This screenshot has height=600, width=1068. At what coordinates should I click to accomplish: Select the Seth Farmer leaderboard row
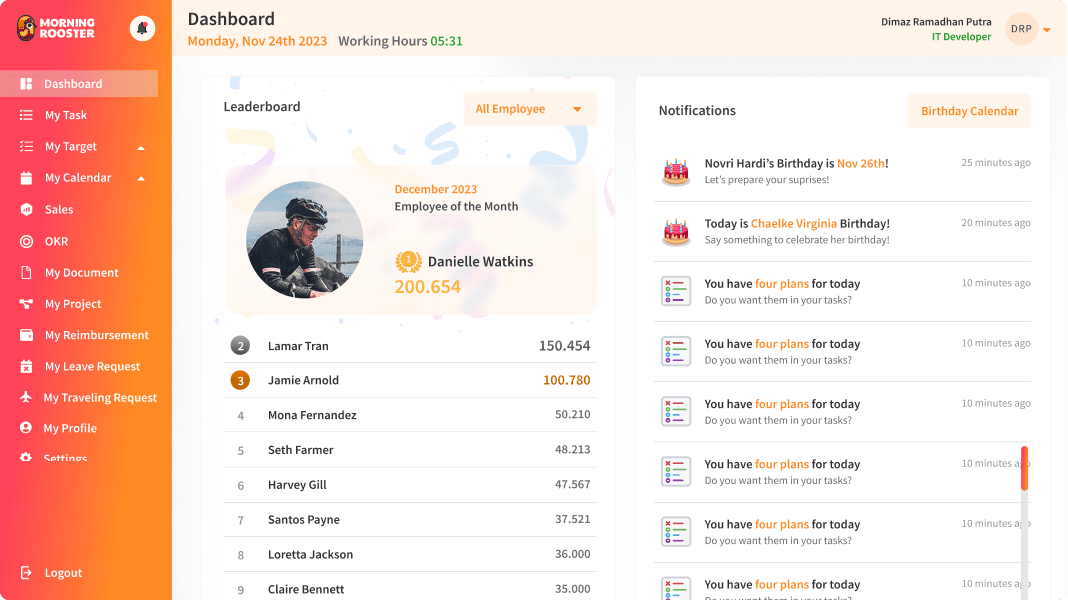tap(410, 449)
